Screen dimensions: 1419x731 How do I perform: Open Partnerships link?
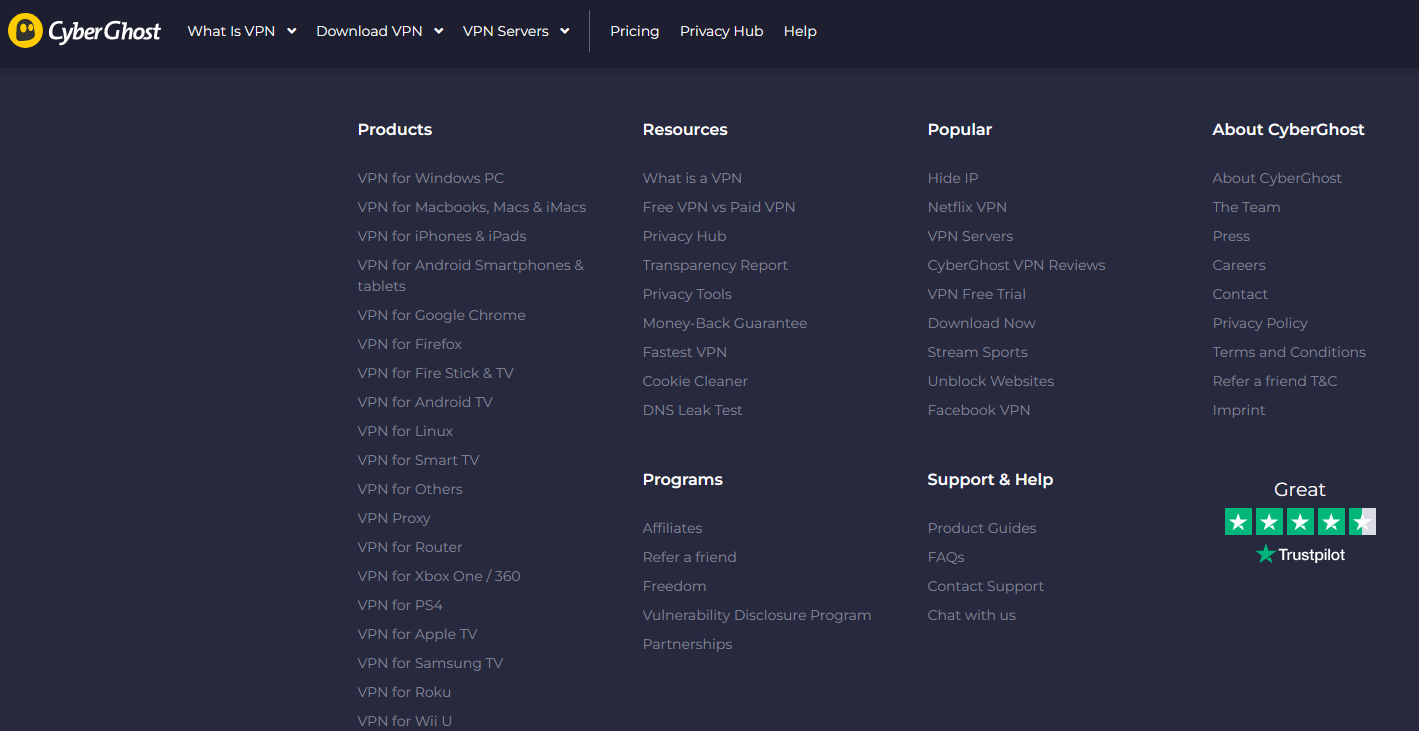688,644
